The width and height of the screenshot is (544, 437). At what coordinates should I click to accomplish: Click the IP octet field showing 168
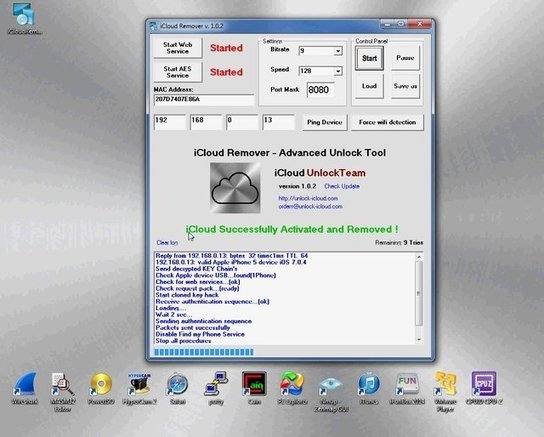tap(206, 122)
